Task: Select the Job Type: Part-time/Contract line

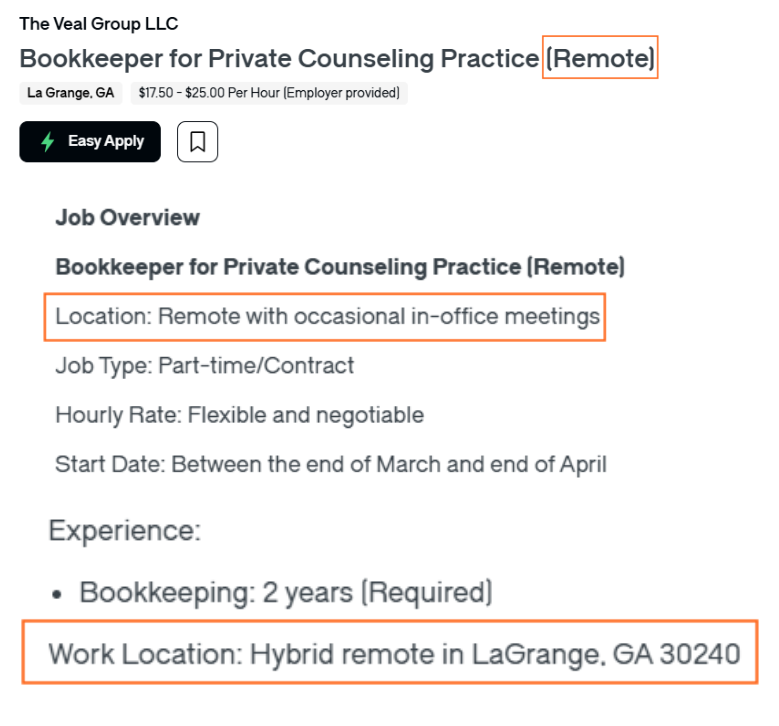Action: tap(204, 366)
